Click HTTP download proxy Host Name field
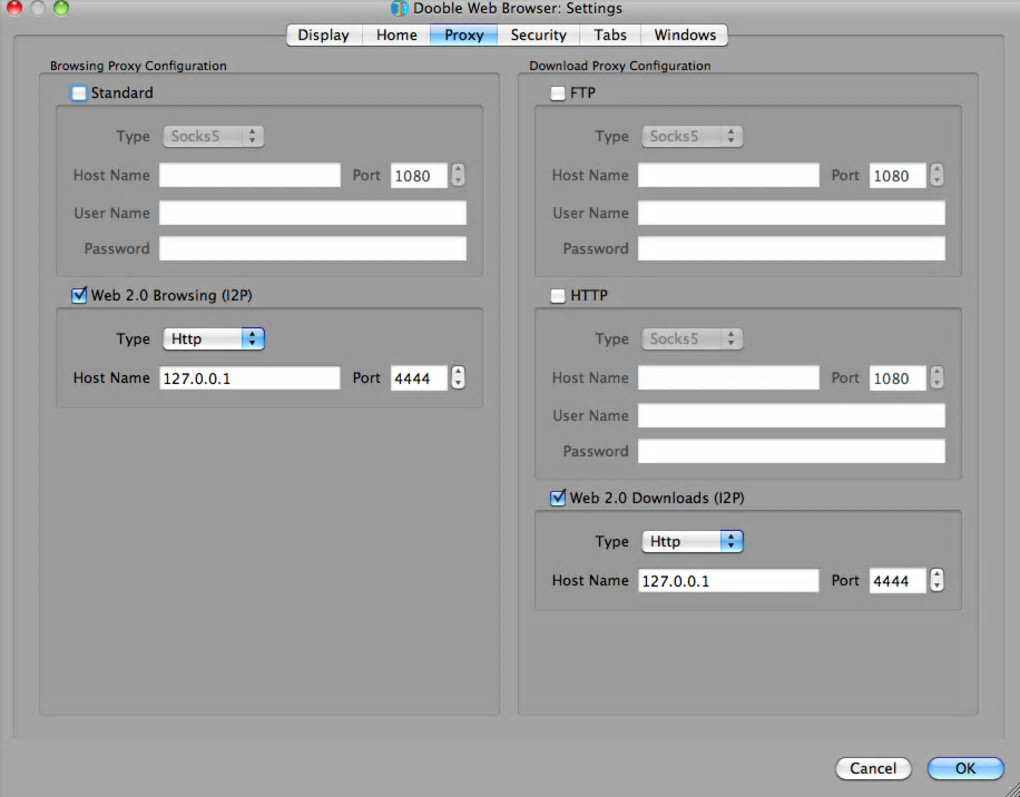This screenshot has width=1020, height=797. 729,378
